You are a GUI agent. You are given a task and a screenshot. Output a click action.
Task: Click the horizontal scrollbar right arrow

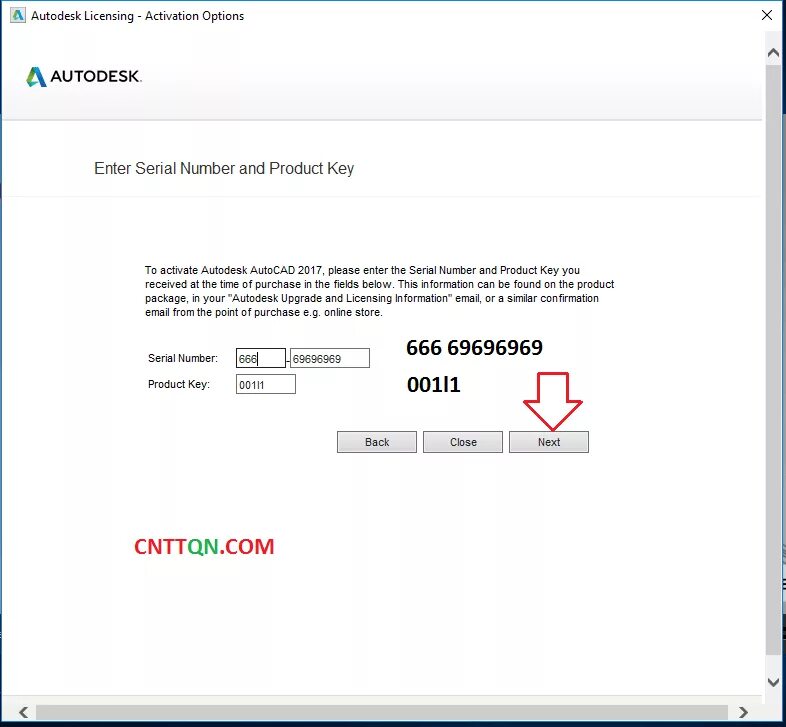coord(743,712)
